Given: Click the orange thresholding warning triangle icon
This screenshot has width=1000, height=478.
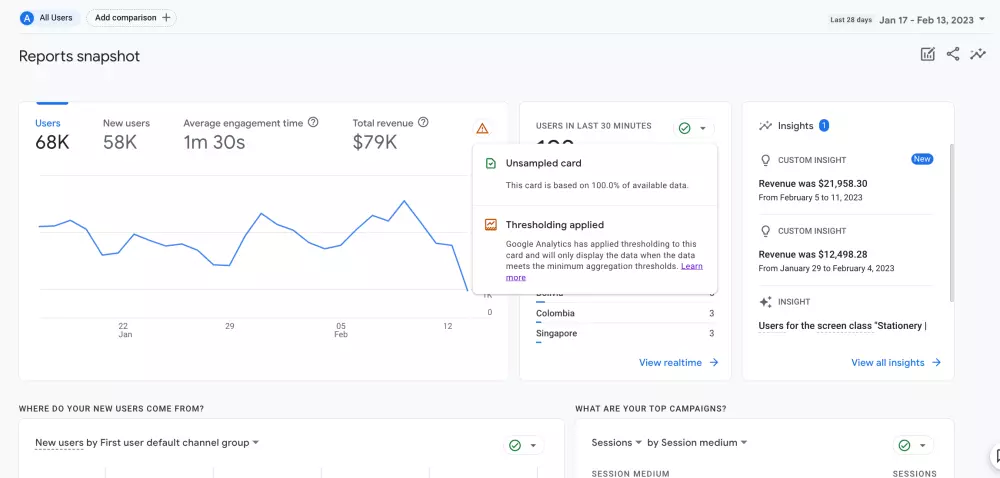Looking at the screenshot, I should click(x=483, y=128).
